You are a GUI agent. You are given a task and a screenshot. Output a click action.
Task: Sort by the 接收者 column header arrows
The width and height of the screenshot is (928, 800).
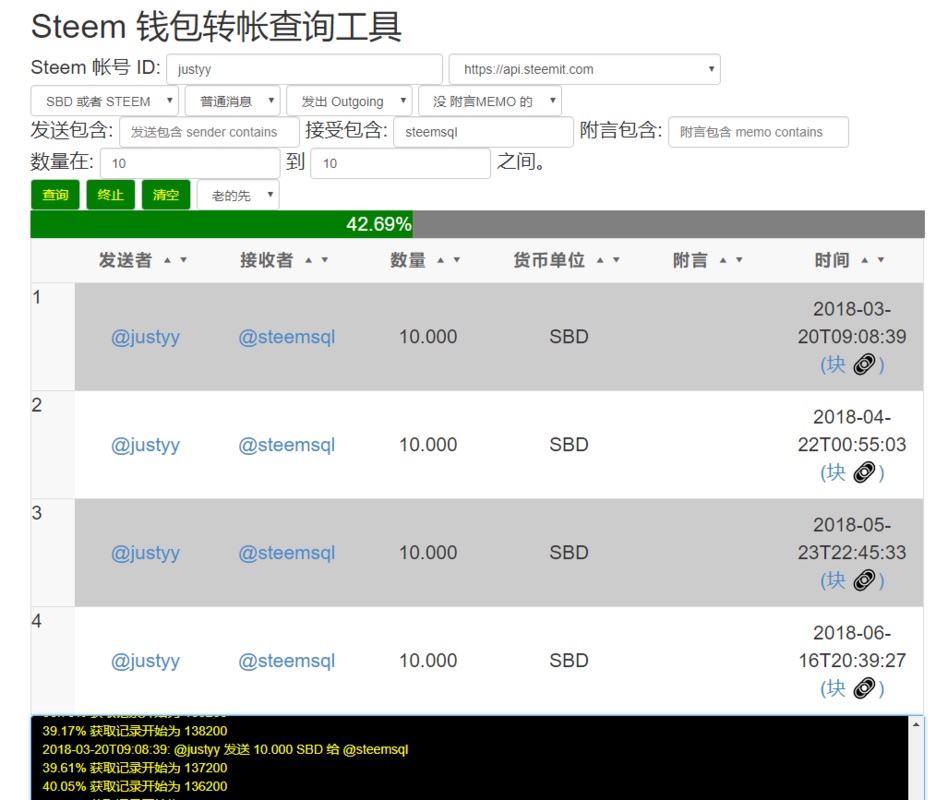point(316,261)
